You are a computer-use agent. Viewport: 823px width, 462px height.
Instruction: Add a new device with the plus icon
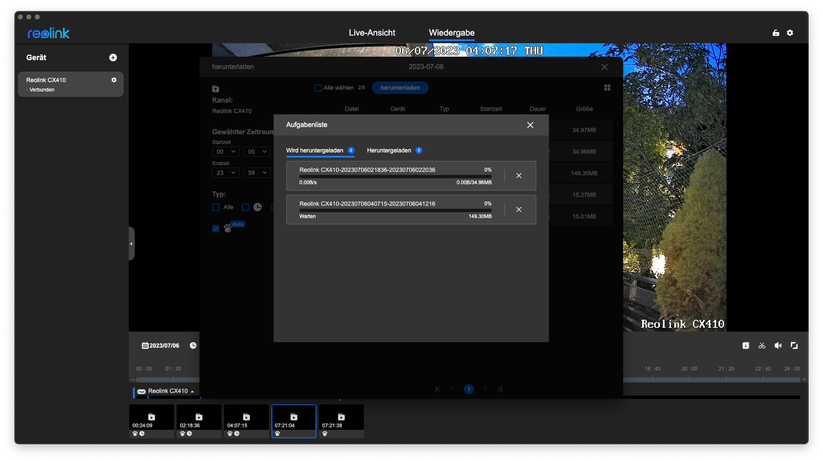coord(113,58)
